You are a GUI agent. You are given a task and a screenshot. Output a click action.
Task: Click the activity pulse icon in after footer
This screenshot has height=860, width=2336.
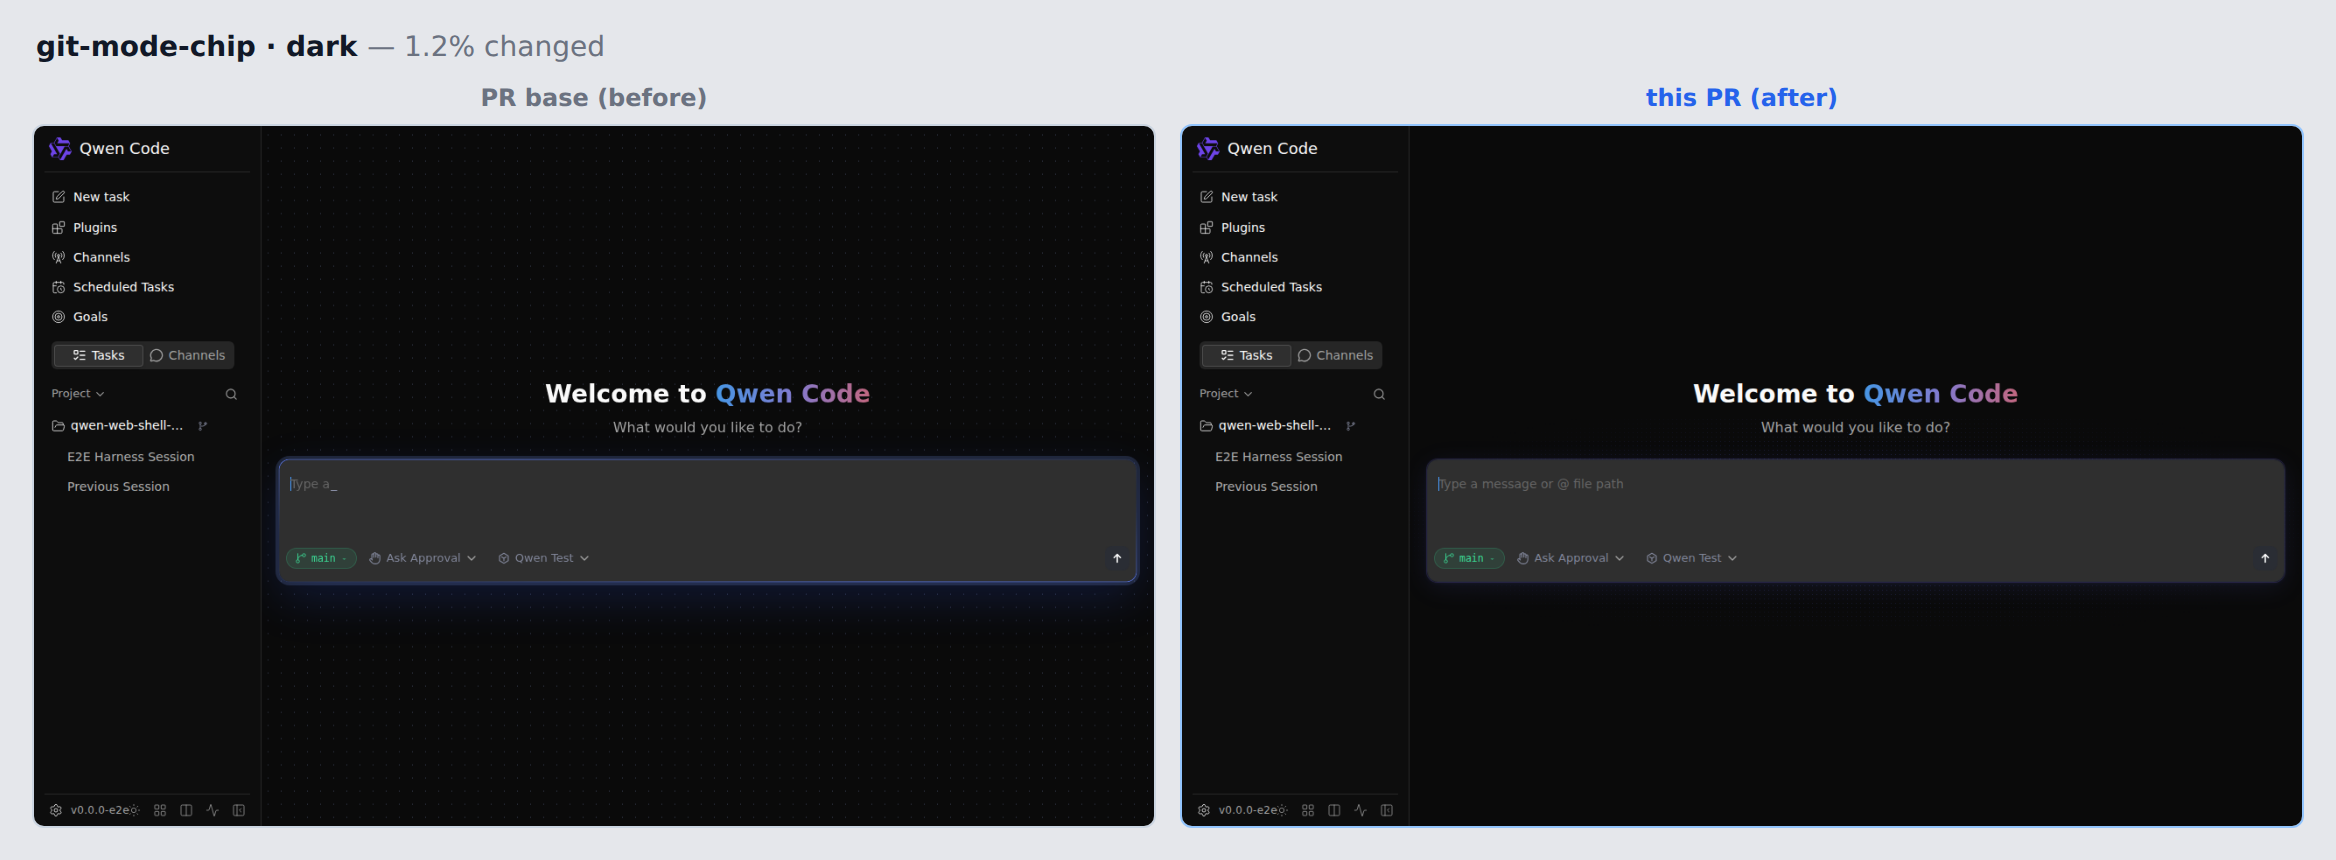pos(1360,810)
